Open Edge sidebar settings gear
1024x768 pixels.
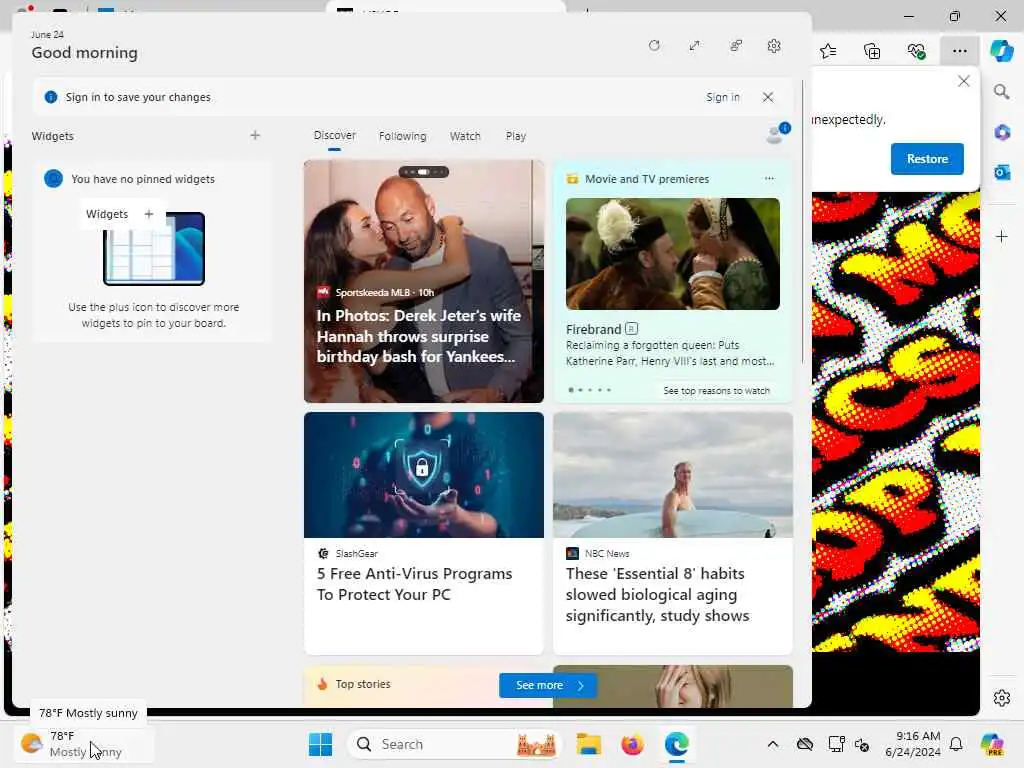[1002, 698]
